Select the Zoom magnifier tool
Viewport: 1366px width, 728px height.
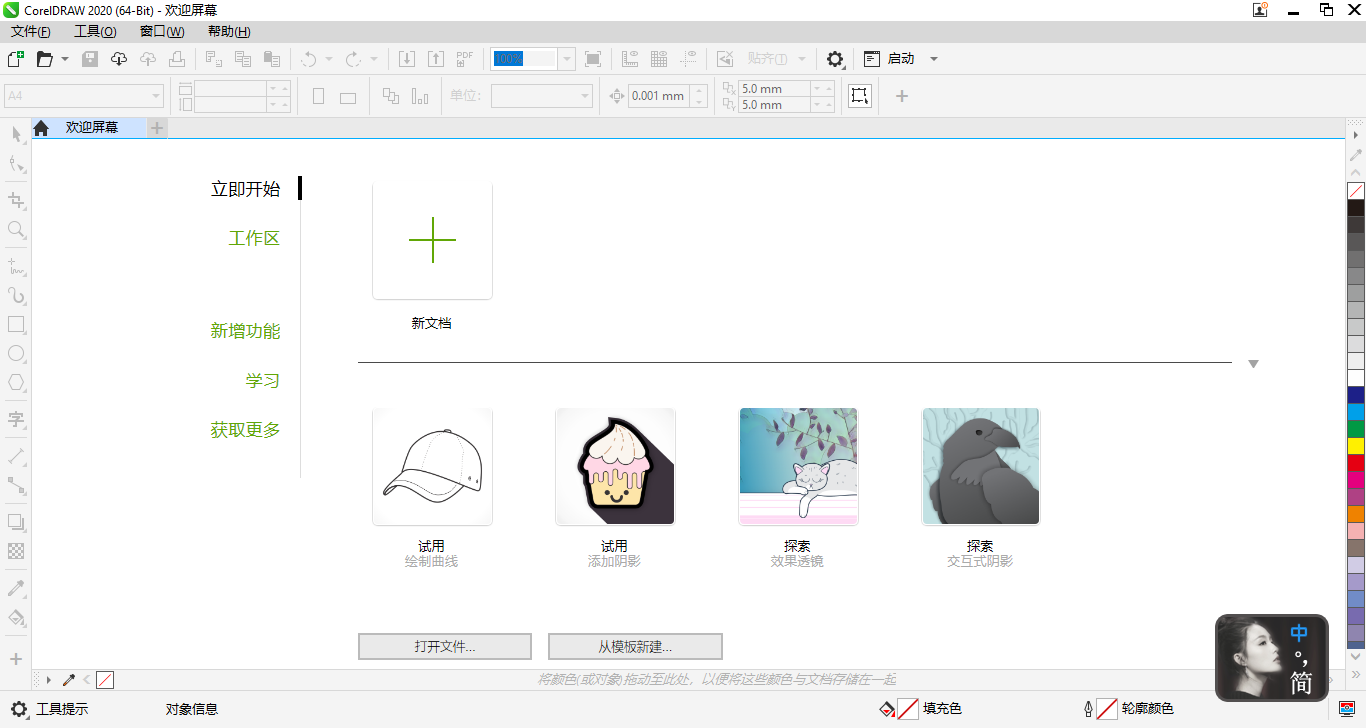tap(16, 230)
